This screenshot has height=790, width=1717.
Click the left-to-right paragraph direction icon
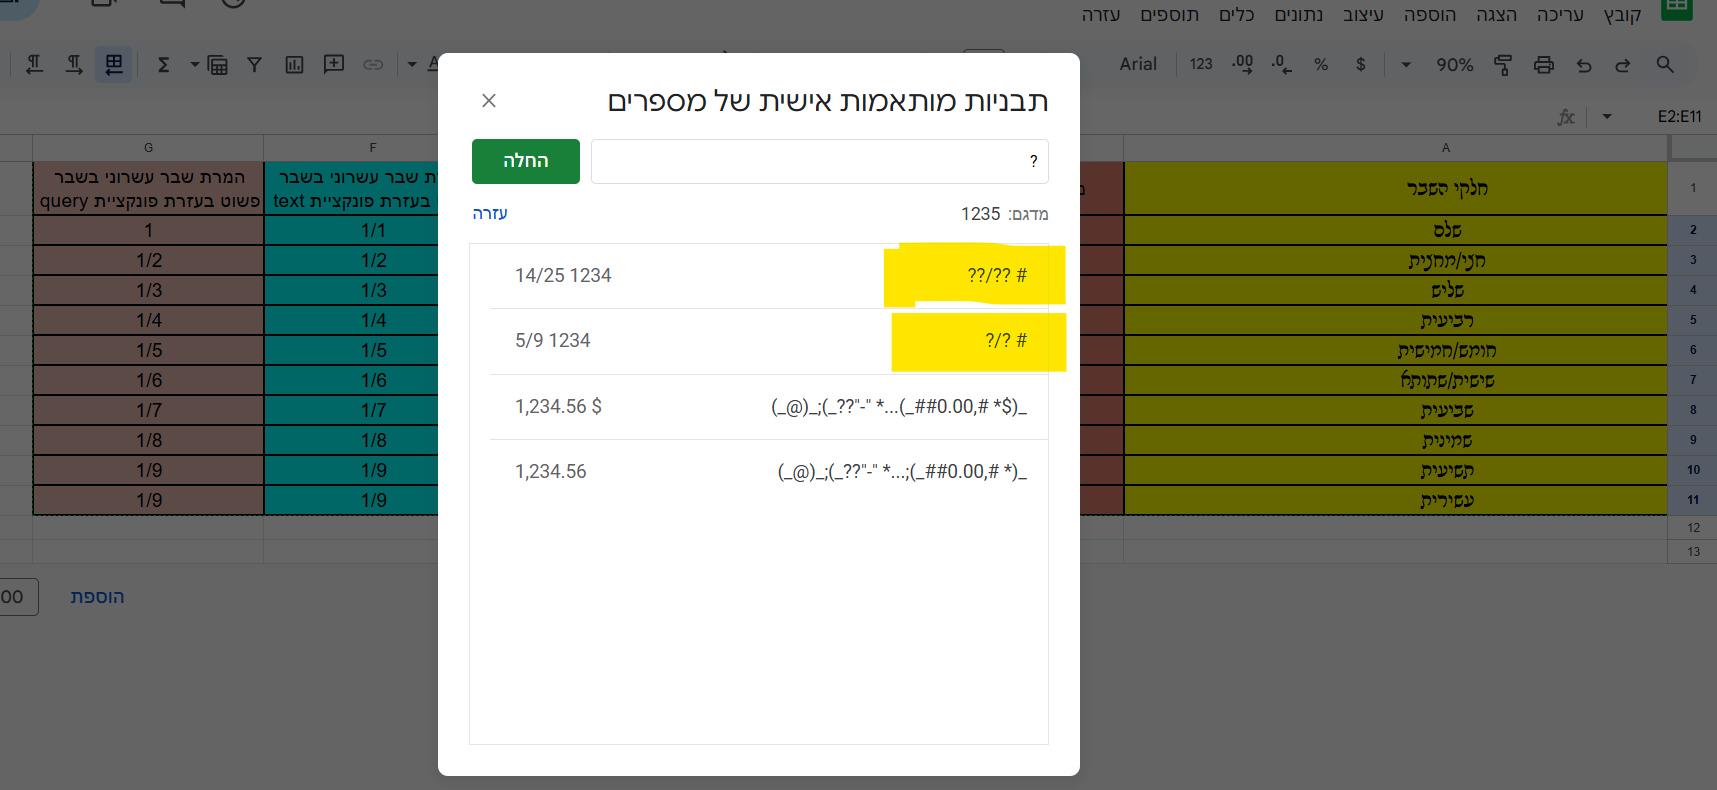[x=74, y=65]
